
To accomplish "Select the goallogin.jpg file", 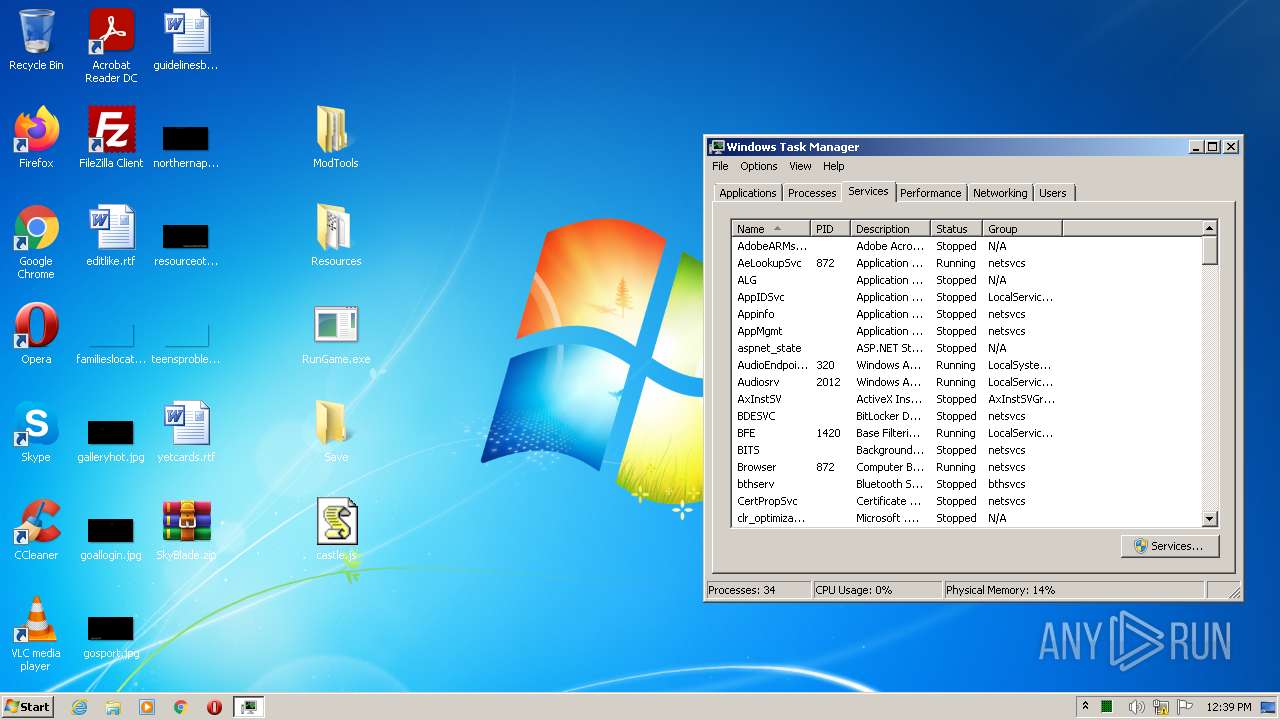I will (111, 538).
